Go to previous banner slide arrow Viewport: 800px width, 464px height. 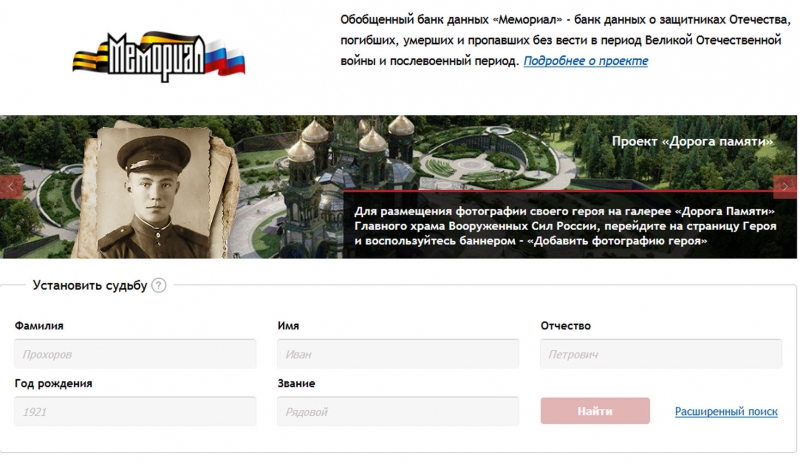(x=11, y=187)
